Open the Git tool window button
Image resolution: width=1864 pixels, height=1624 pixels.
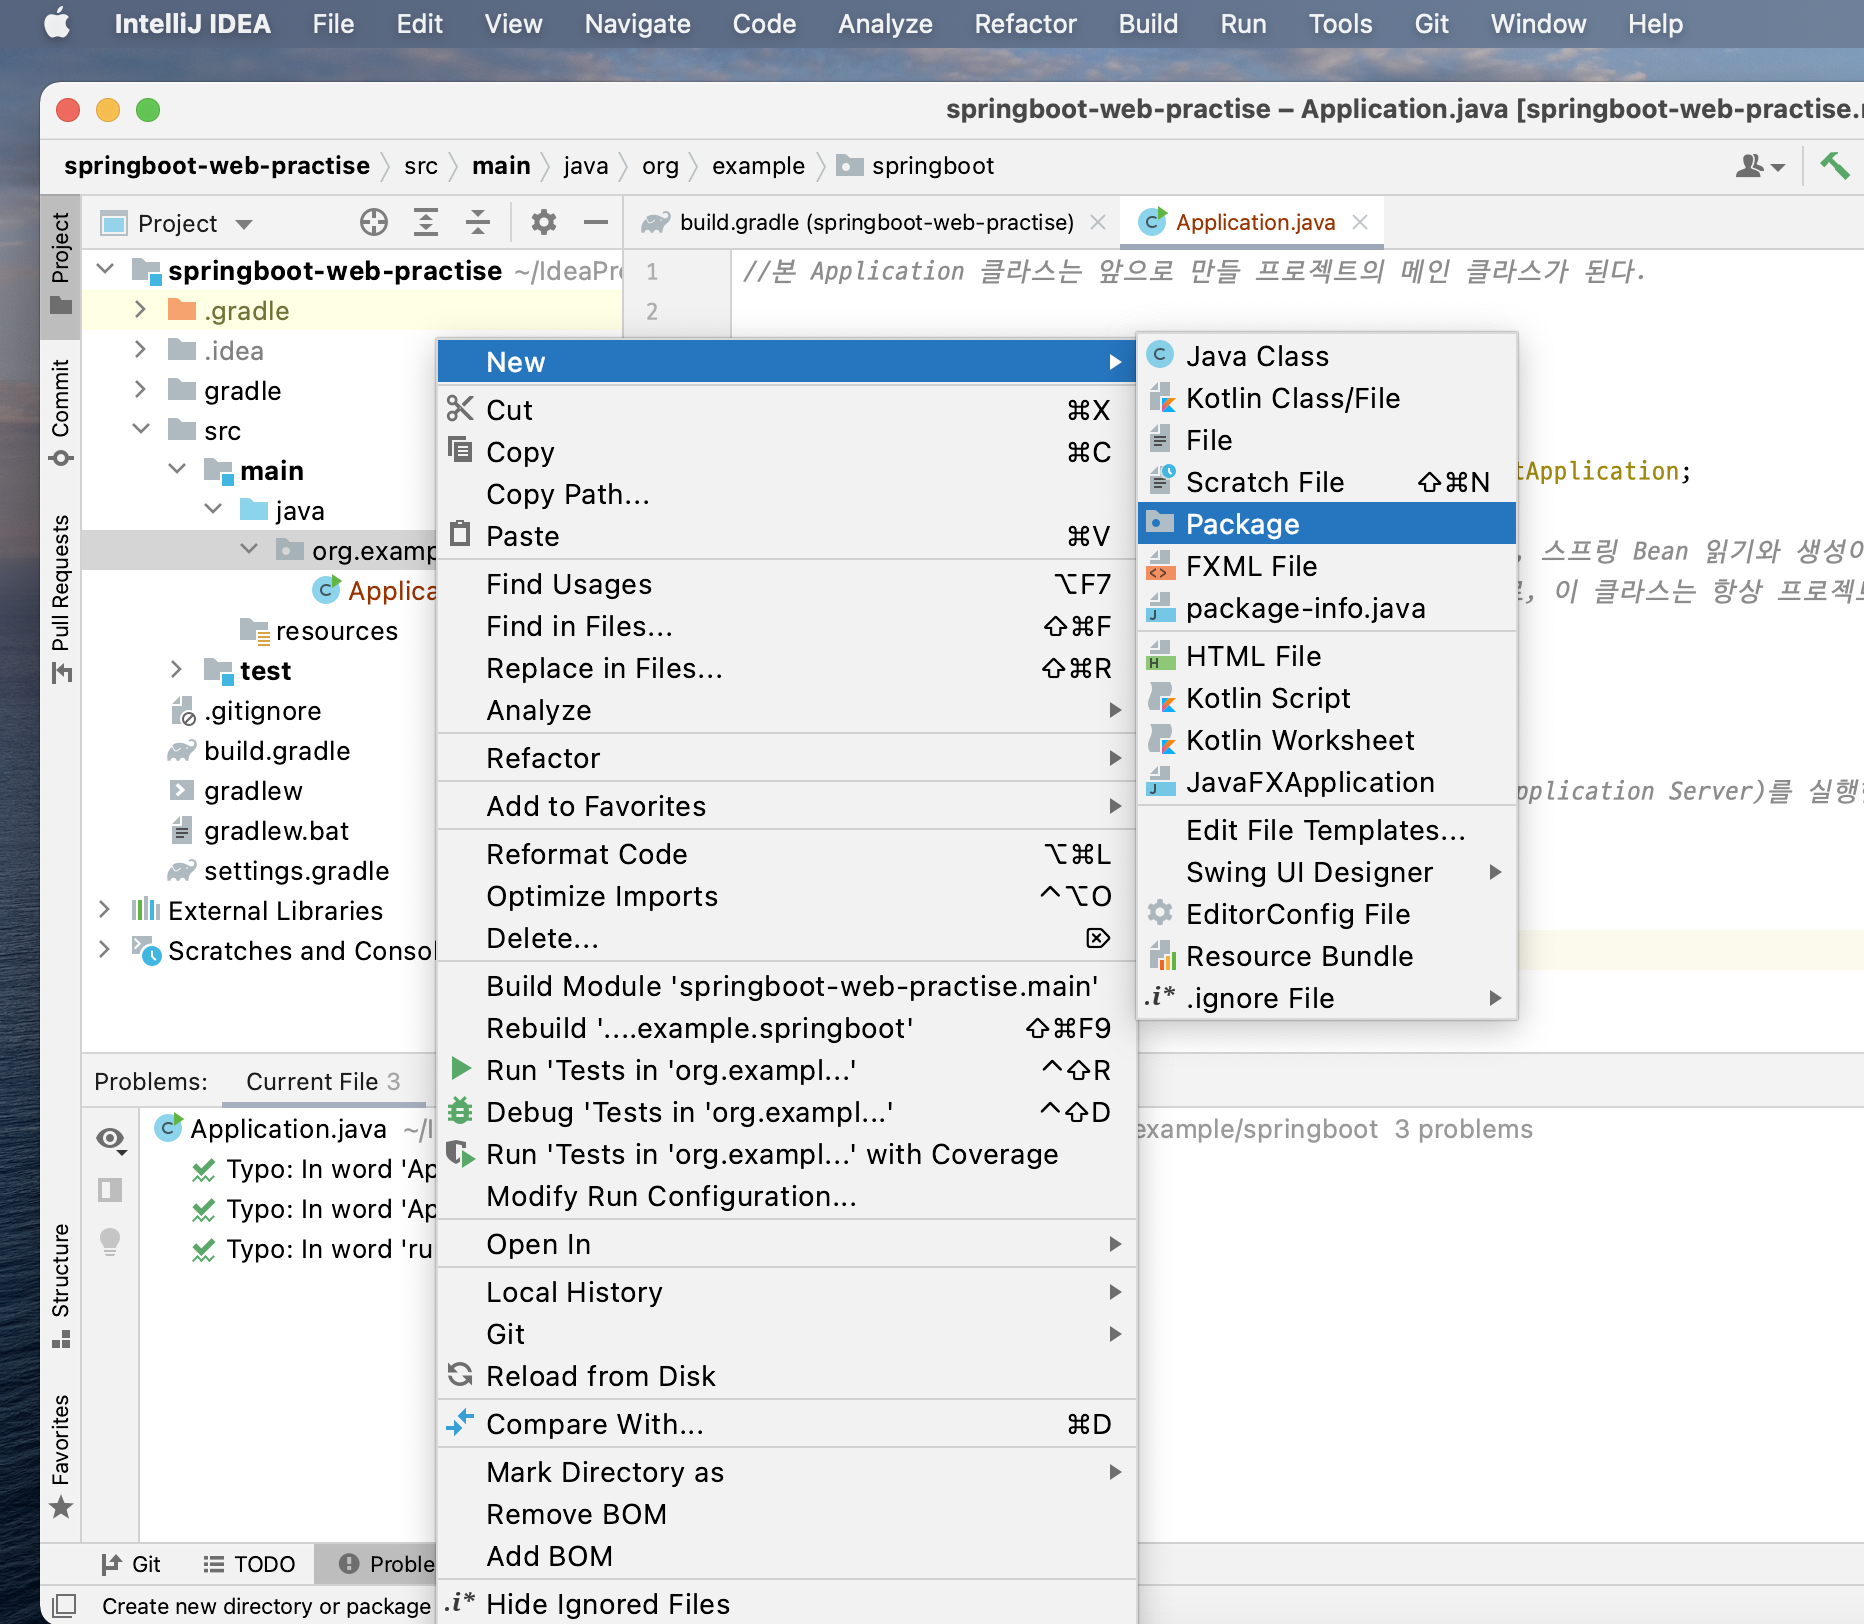pyautogui.click(x=131, y=1564)
